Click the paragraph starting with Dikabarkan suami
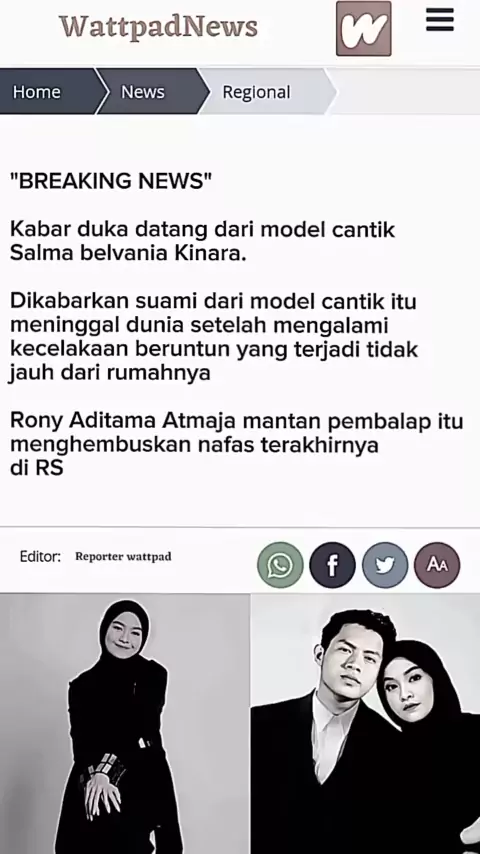The height and width of the screenshot is (854, 480). point(214,337)
